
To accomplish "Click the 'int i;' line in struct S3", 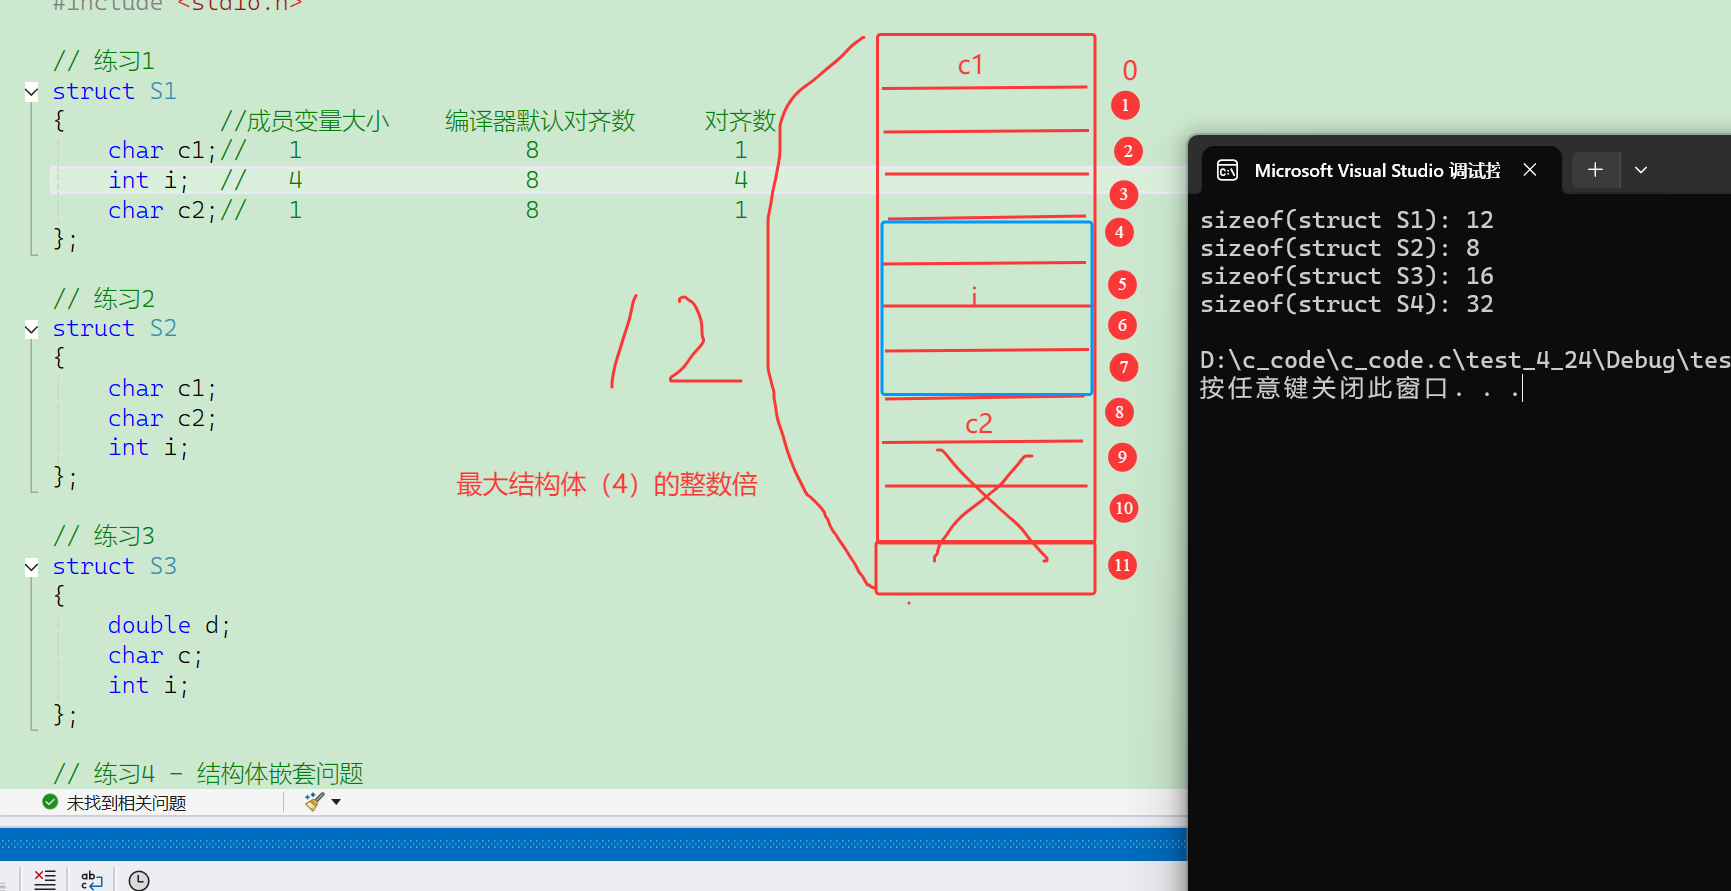I will click(x=148, y=685).
